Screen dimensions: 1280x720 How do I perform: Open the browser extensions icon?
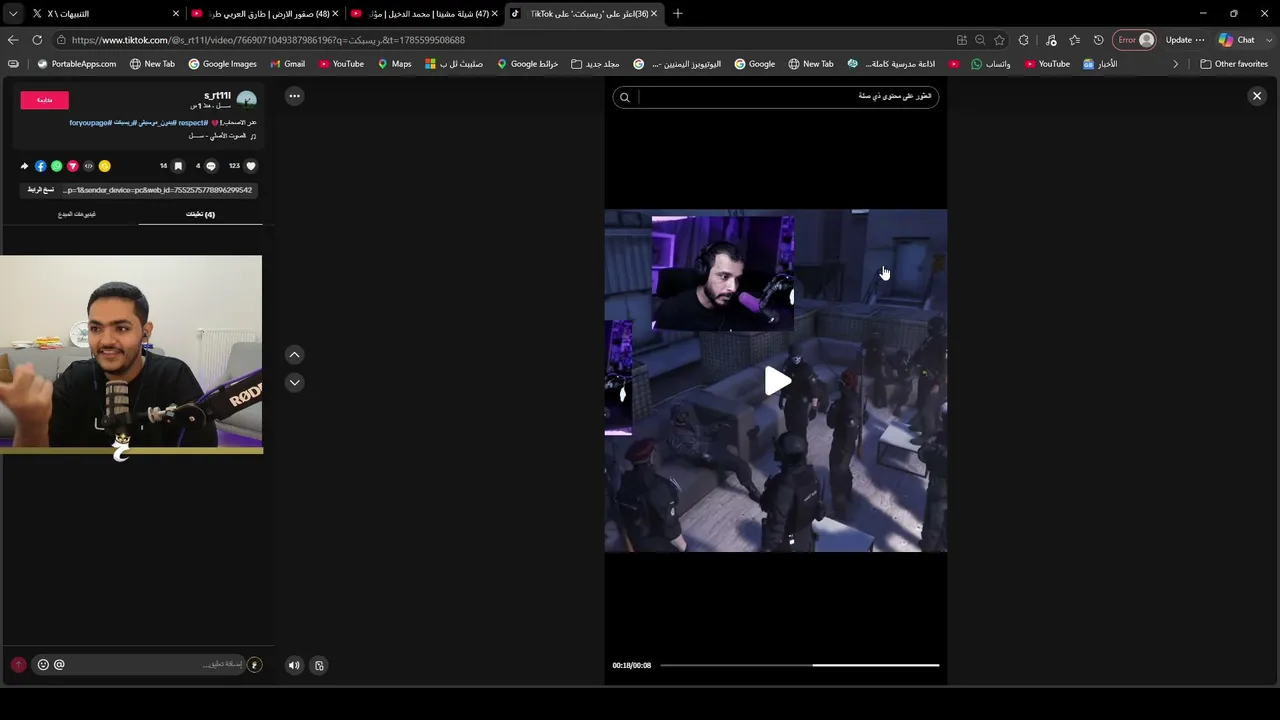pyautogui.click(x=1023, y=40)
